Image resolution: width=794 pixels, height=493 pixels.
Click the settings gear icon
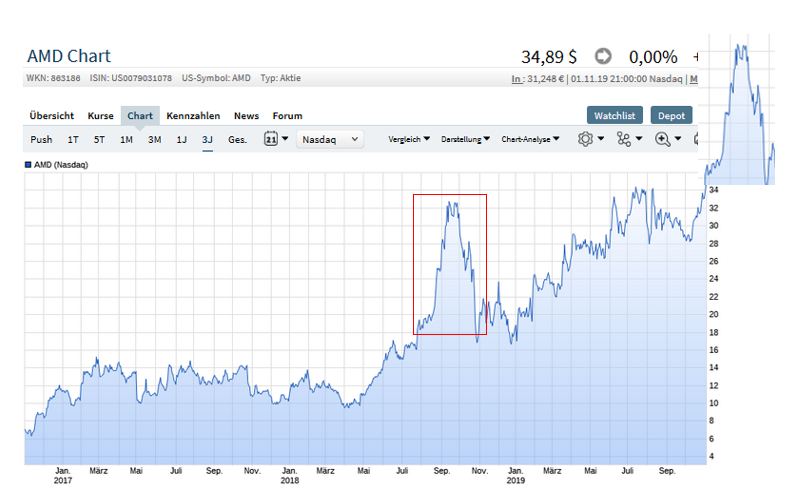point(585,139)
